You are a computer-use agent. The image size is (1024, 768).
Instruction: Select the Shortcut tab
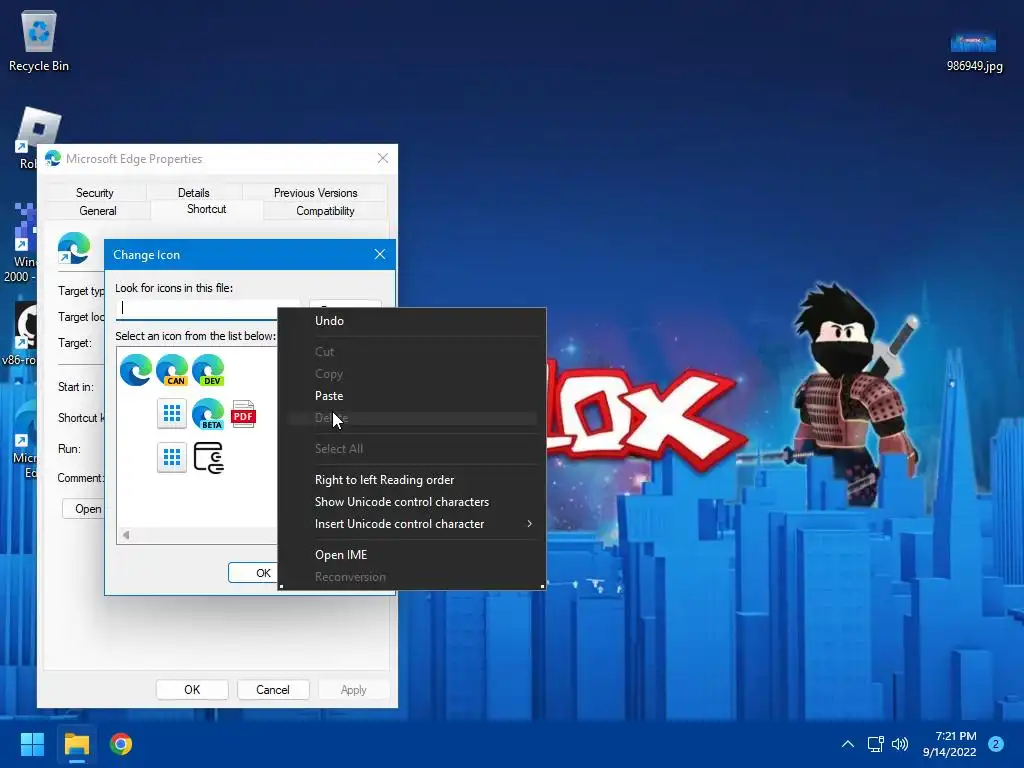[206, 209]
